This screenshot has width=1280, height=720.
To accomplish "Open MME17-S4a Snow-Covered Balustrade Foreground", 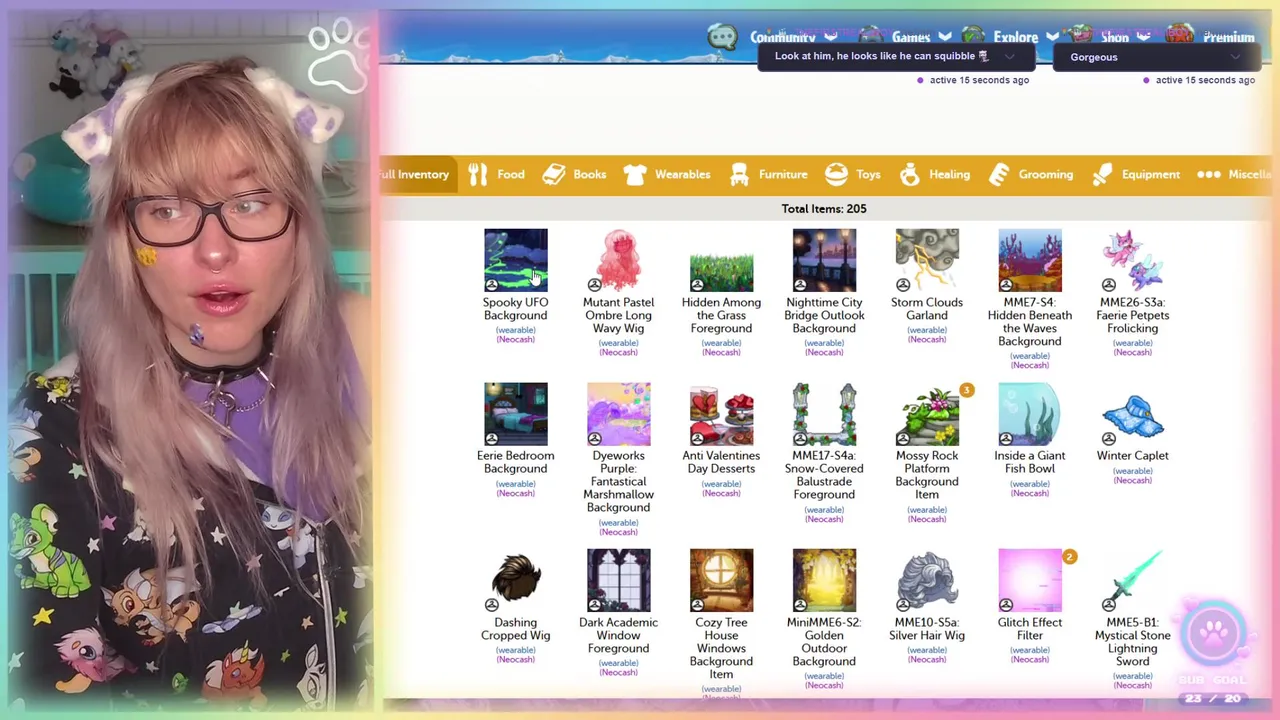I will pos(824,413).
